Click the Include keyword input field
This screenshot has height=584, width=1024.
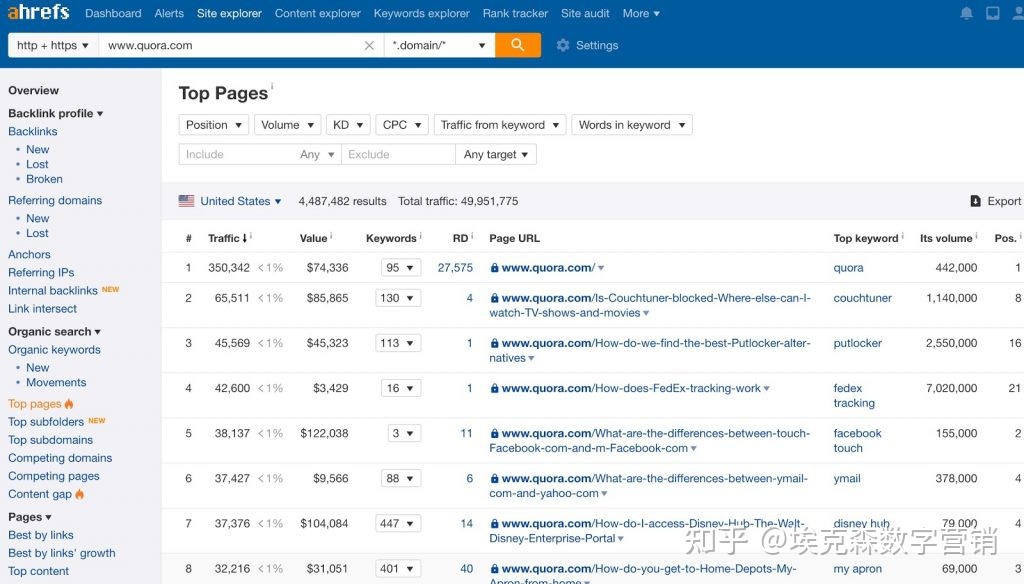[x=237, y=154]
